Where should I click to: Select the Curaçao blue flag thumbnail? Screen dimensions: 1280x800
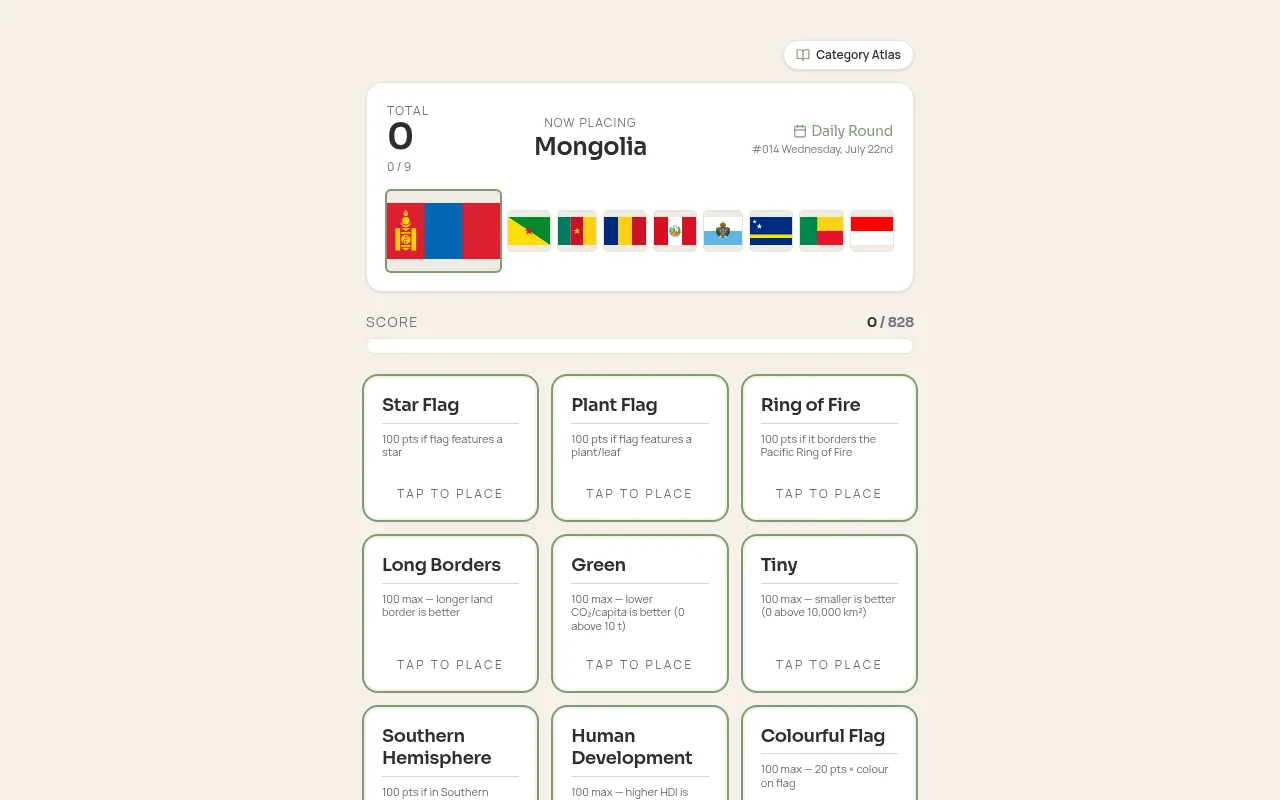(771, 231)
